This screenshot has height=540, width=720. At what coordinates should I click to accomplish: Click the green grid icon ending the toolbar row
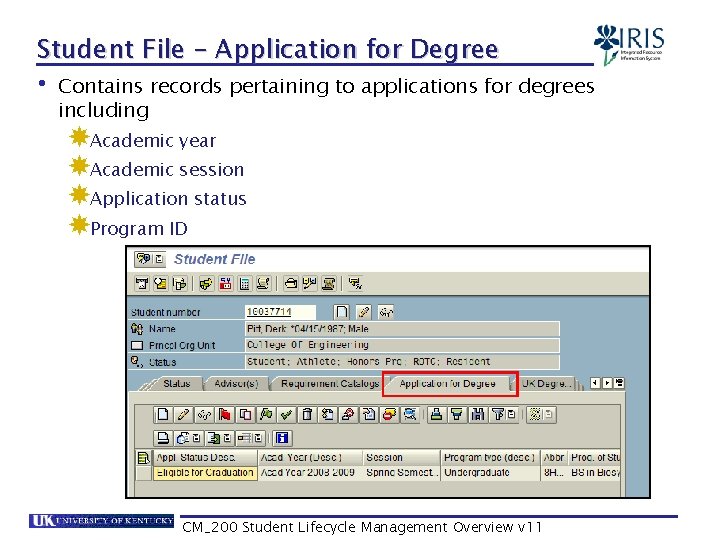point(535,415)
